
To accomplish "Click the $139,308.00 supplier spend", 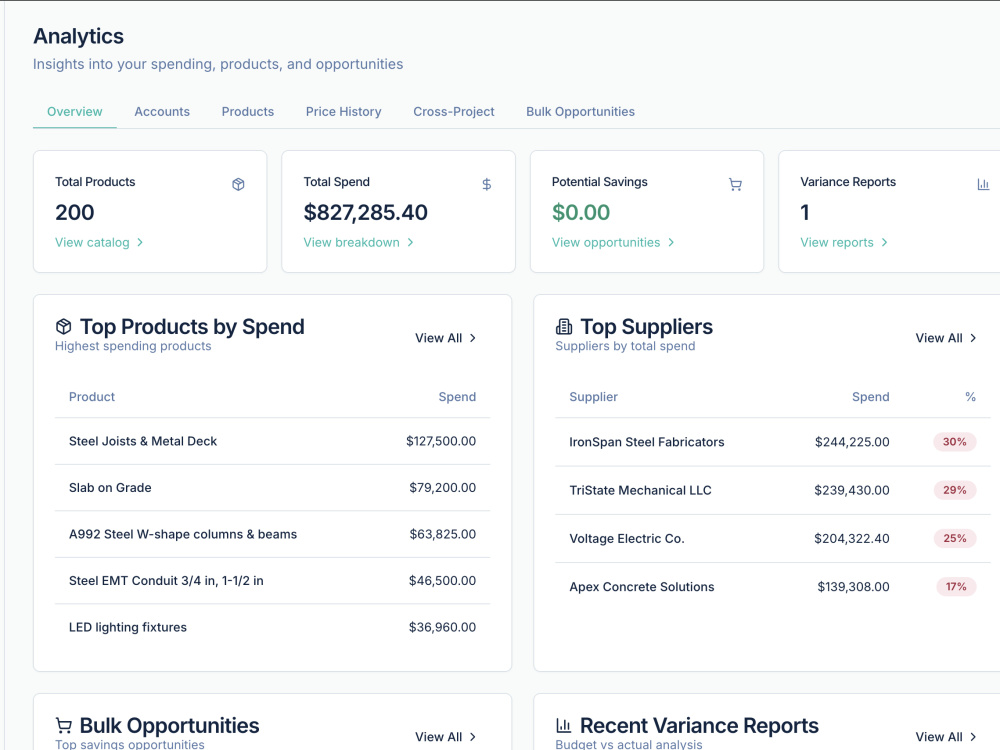I will (853, 587).
